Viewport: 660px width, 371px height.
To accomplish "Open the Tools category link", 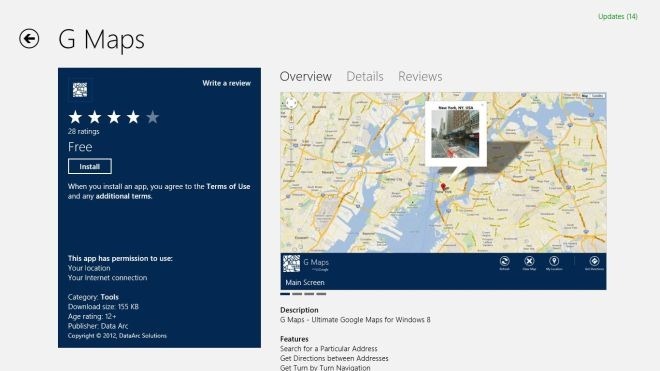I will click(x=109, y=297).
